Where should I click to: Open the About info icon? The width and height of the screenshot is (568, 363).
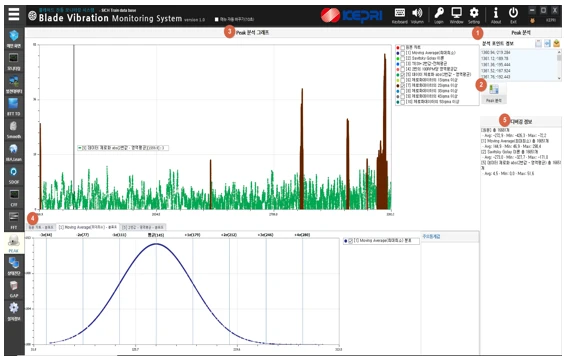(x=496, y=16)
